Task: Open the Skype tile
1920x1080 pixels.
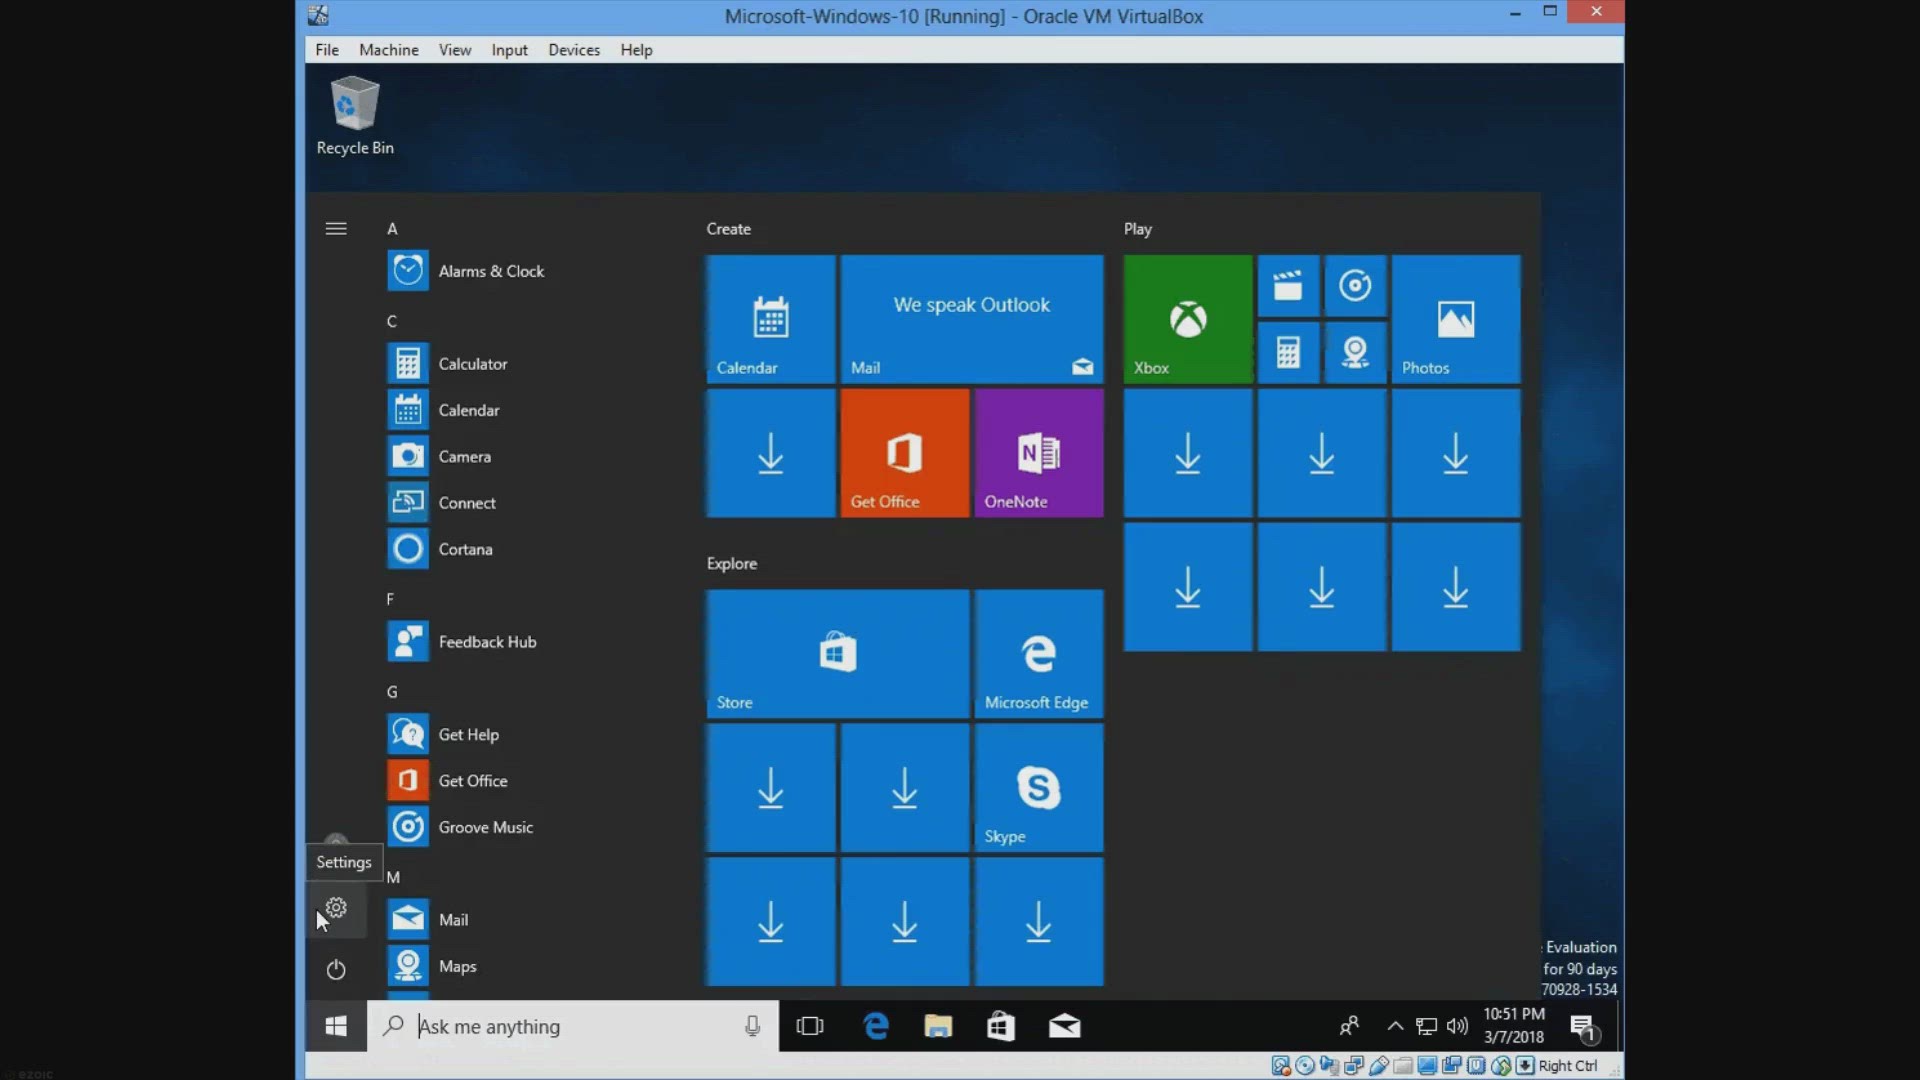Action: (x=1038, y=788)
